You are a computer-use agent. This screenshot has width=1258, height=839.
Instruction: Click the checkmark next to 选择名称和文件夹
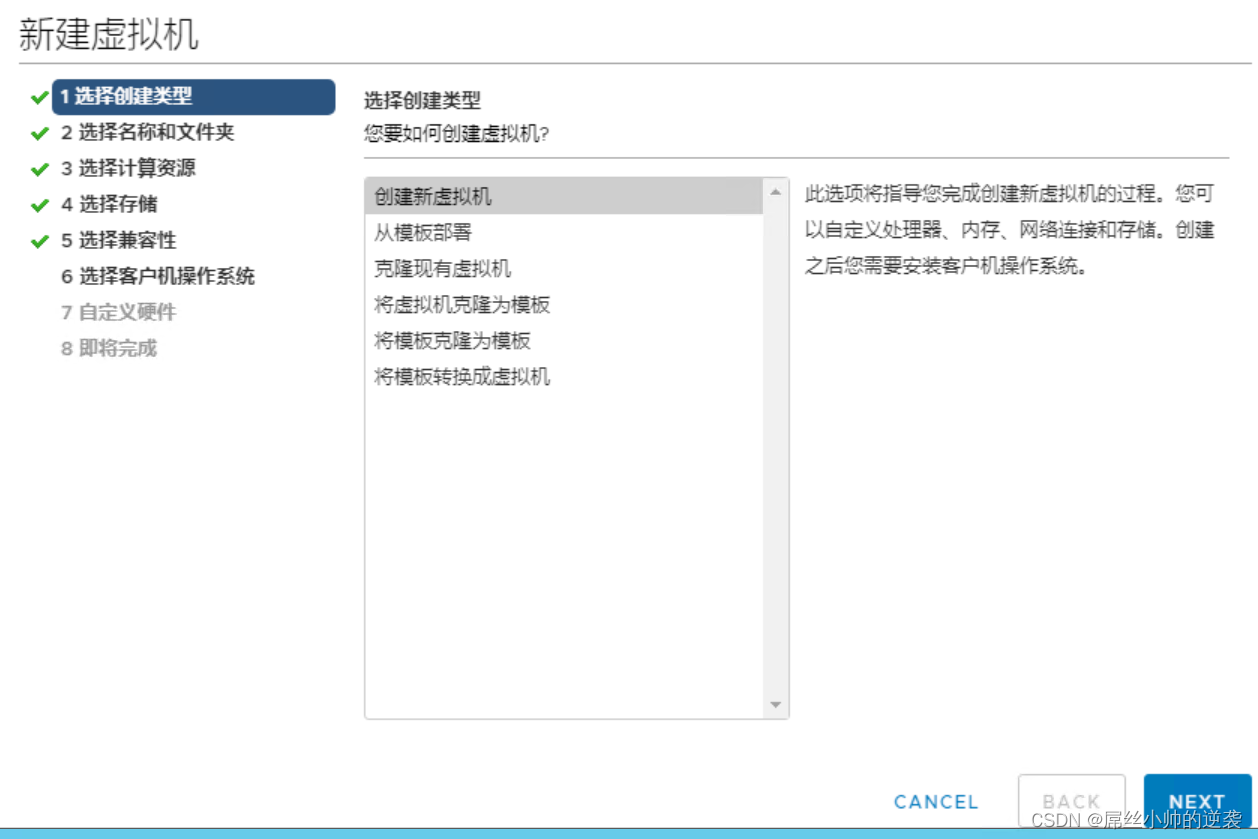pyautogui.click(x=37, y=133)
